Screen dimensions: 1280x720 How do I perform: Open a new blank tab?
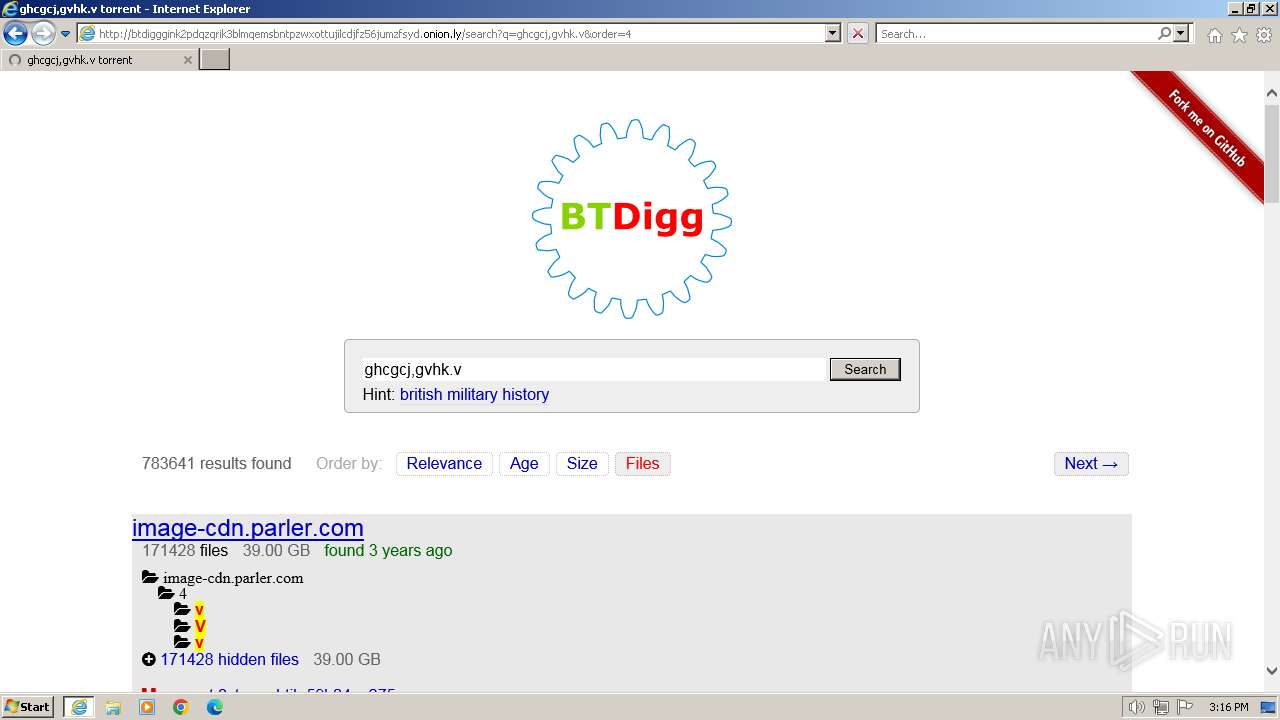pos(215,60)
